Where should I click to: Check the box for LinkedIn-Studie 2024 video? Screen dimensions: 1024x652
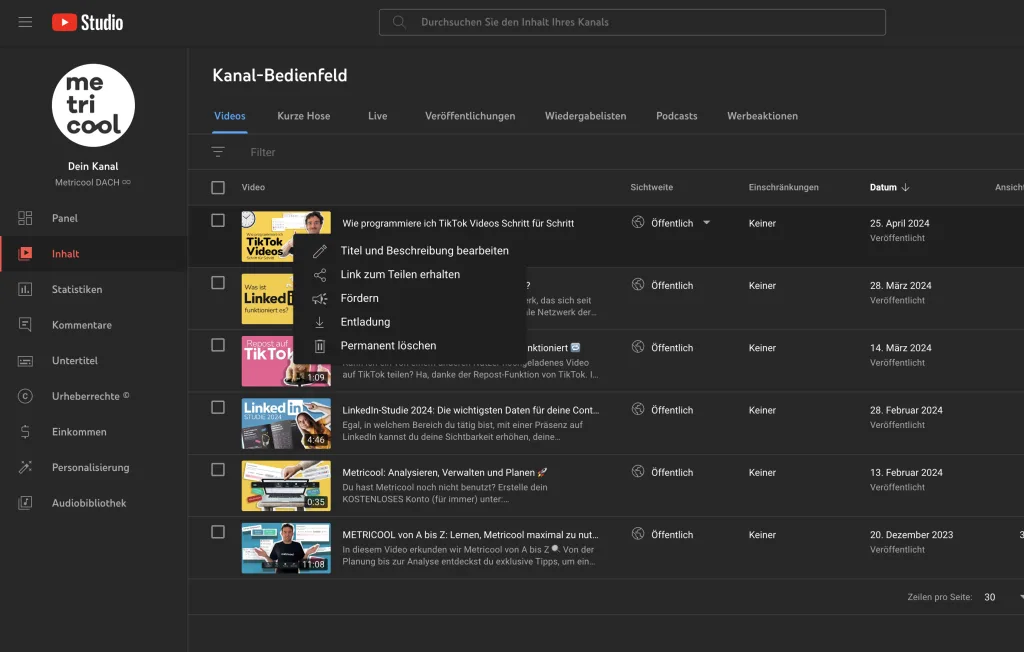click(x=218, y=407)
